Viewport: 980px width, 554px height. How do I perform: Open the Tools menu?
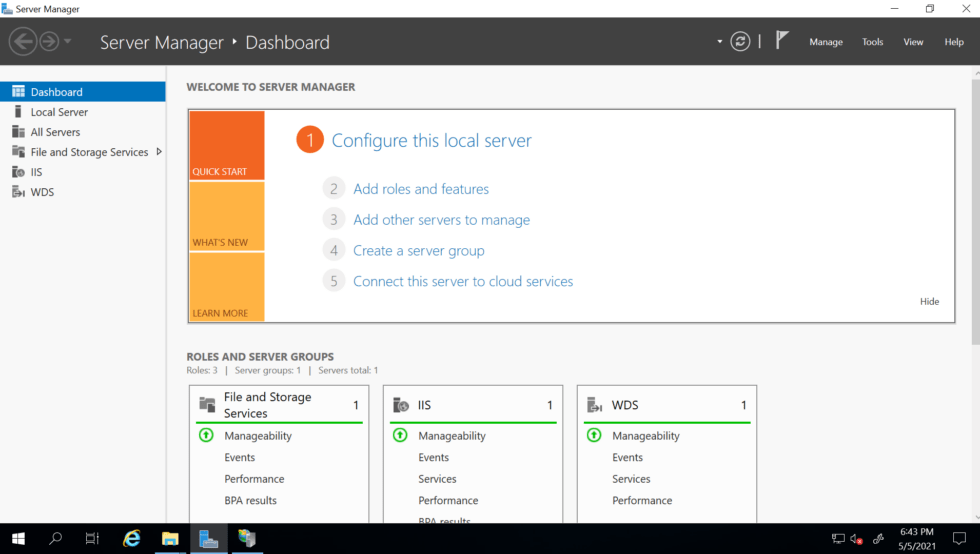pyautogui.click(x=872, y=42)
